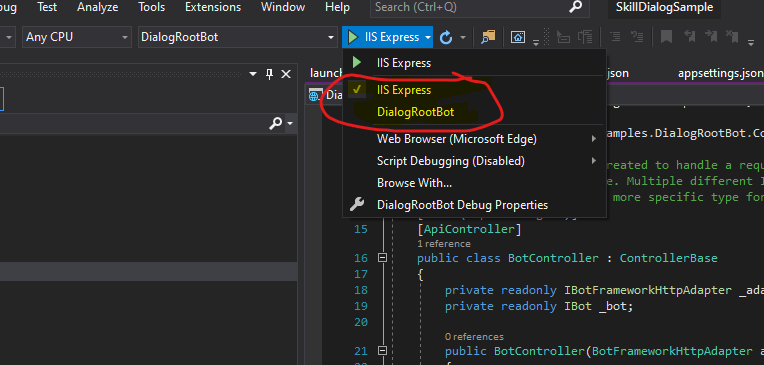Pin the left panel with auto-hide pushpin
Viewport: 764px width, 365px height.
click(x=269, y=74)
